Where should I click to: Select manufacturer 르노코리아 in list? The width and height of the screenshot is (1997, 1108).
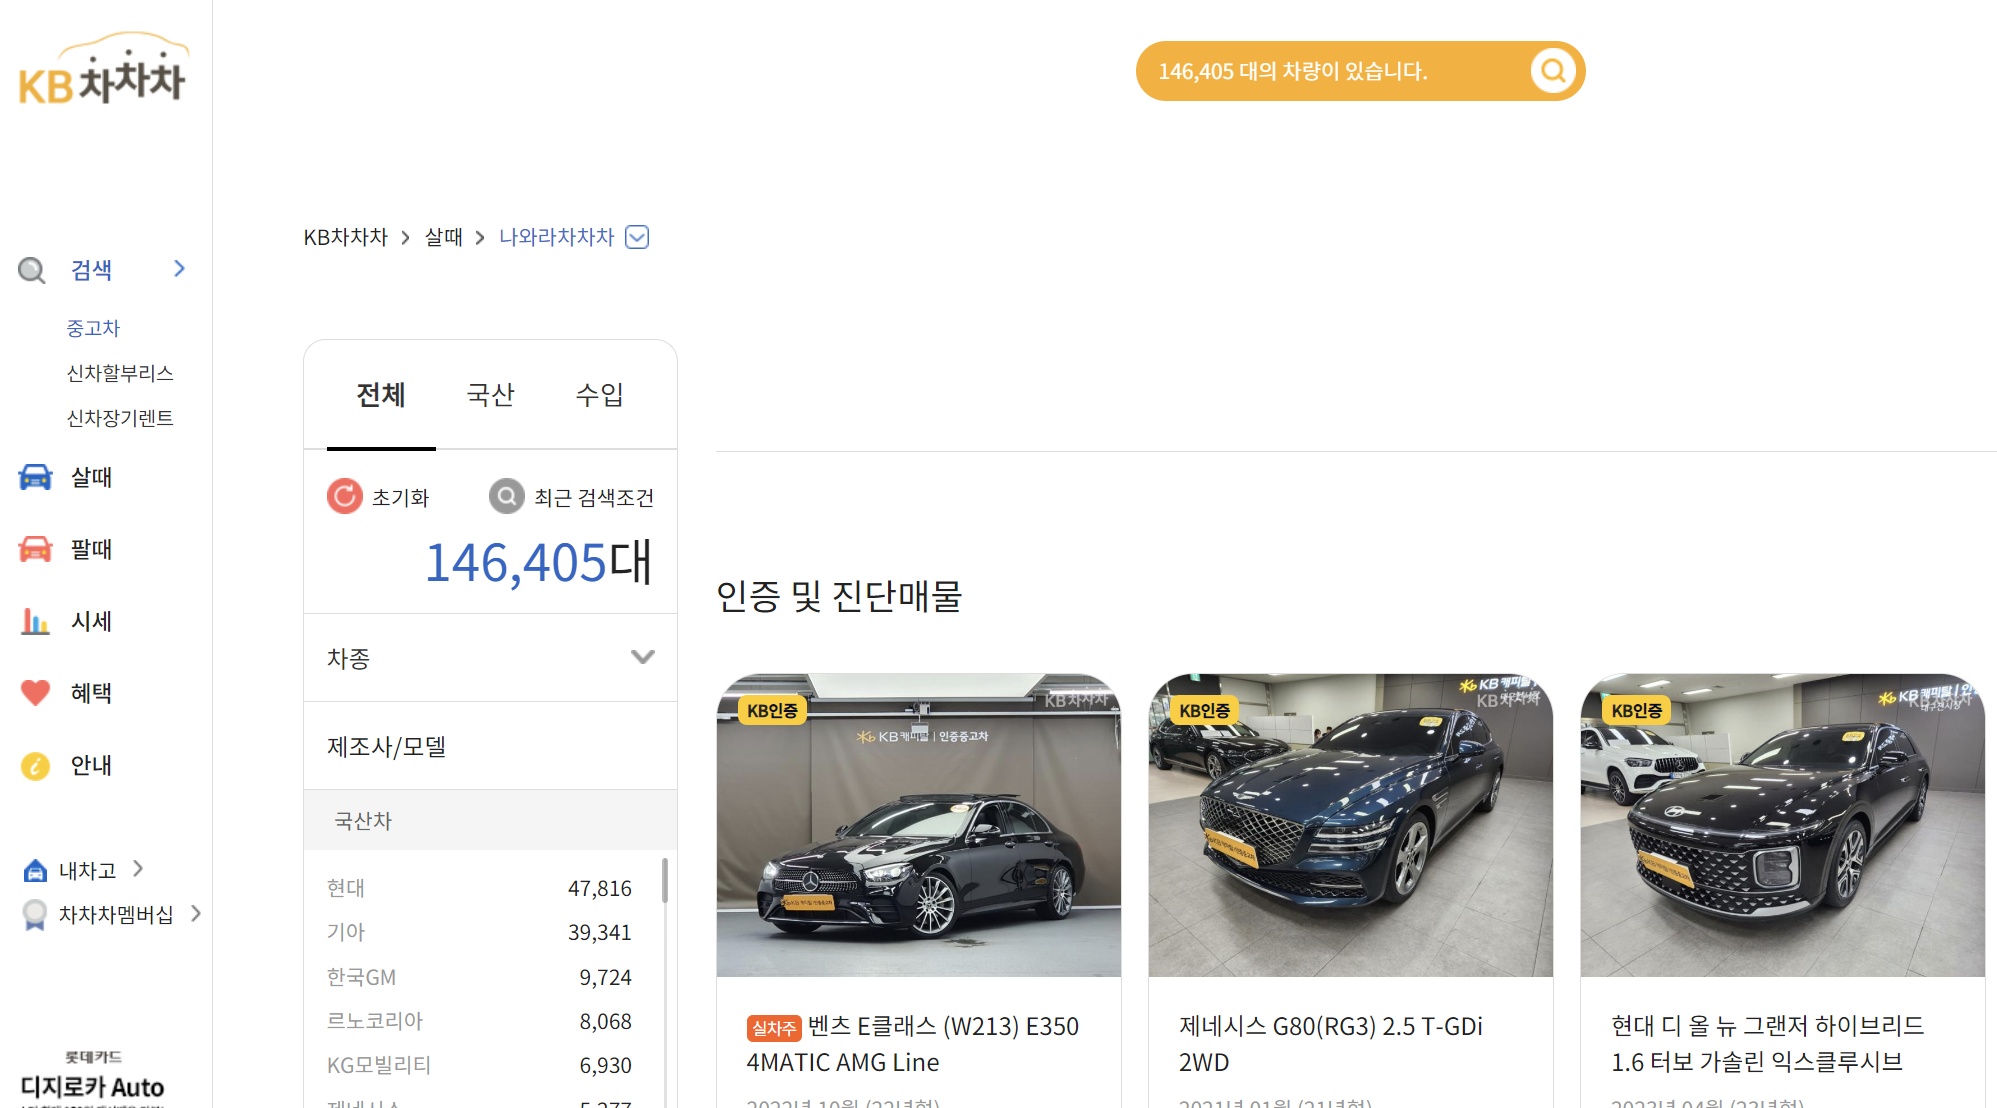point(375,1021)
